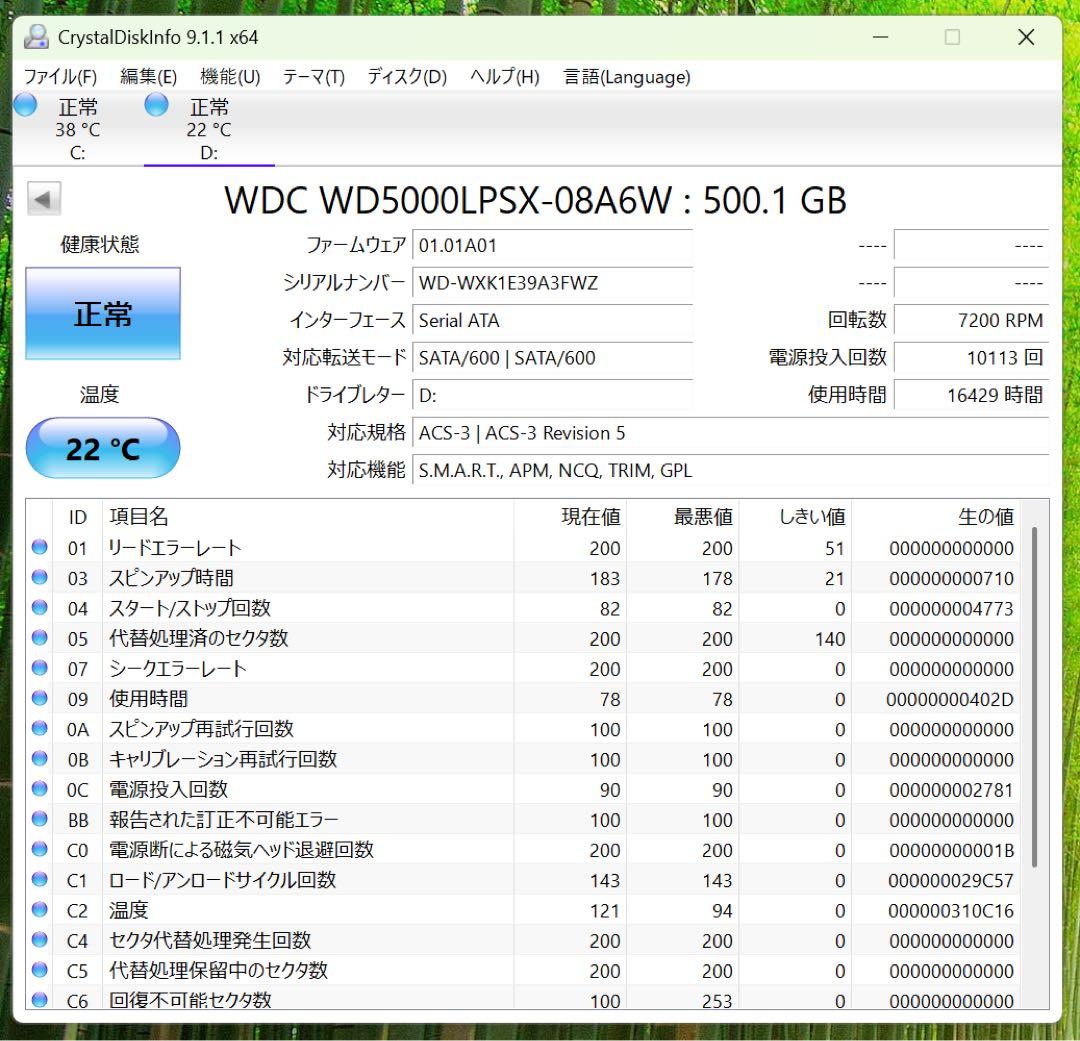Open the ファイル(F) menu
The image size is (1080, 1041).
coord(59,76)
